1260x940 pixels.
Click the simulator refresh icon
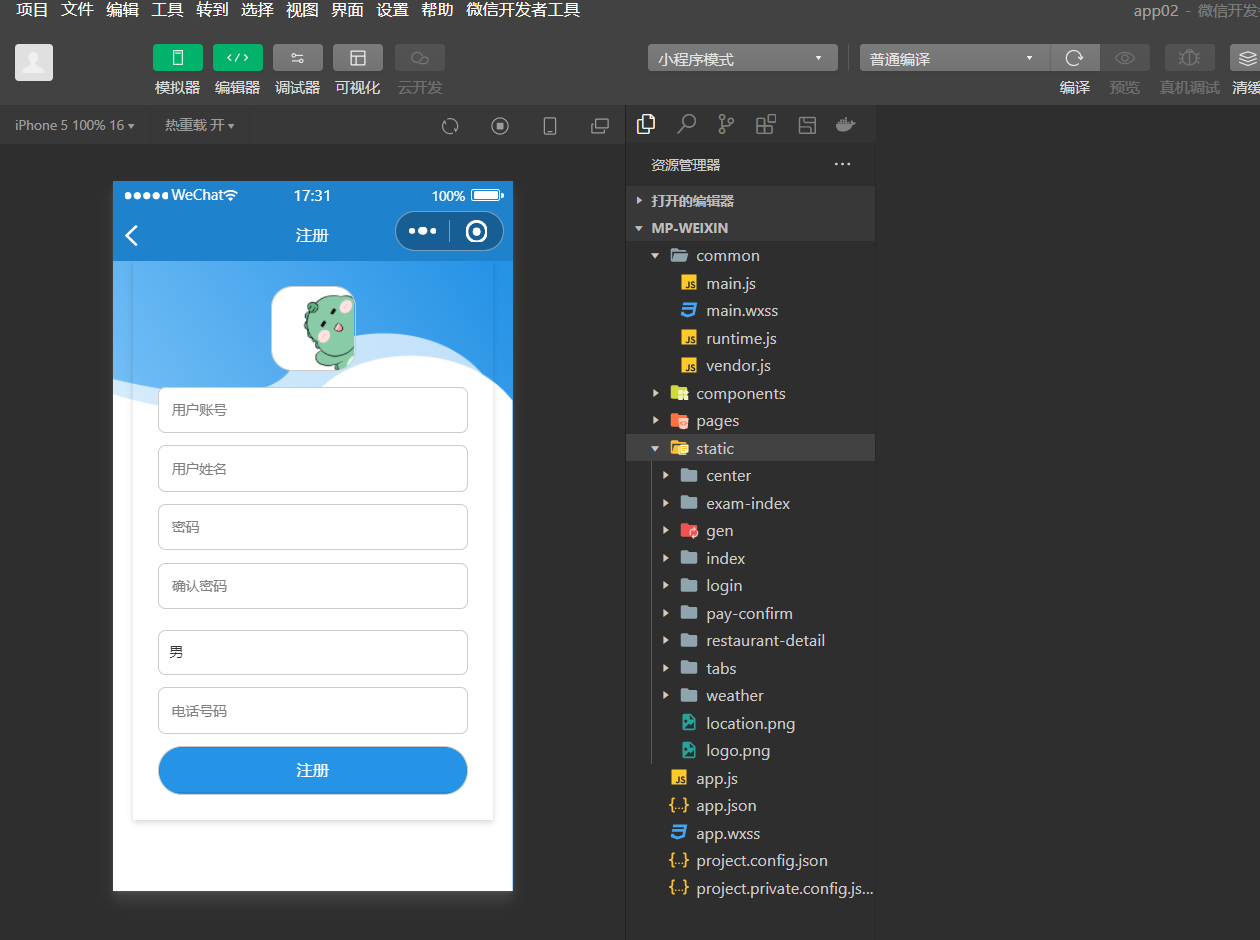[450, 125]
